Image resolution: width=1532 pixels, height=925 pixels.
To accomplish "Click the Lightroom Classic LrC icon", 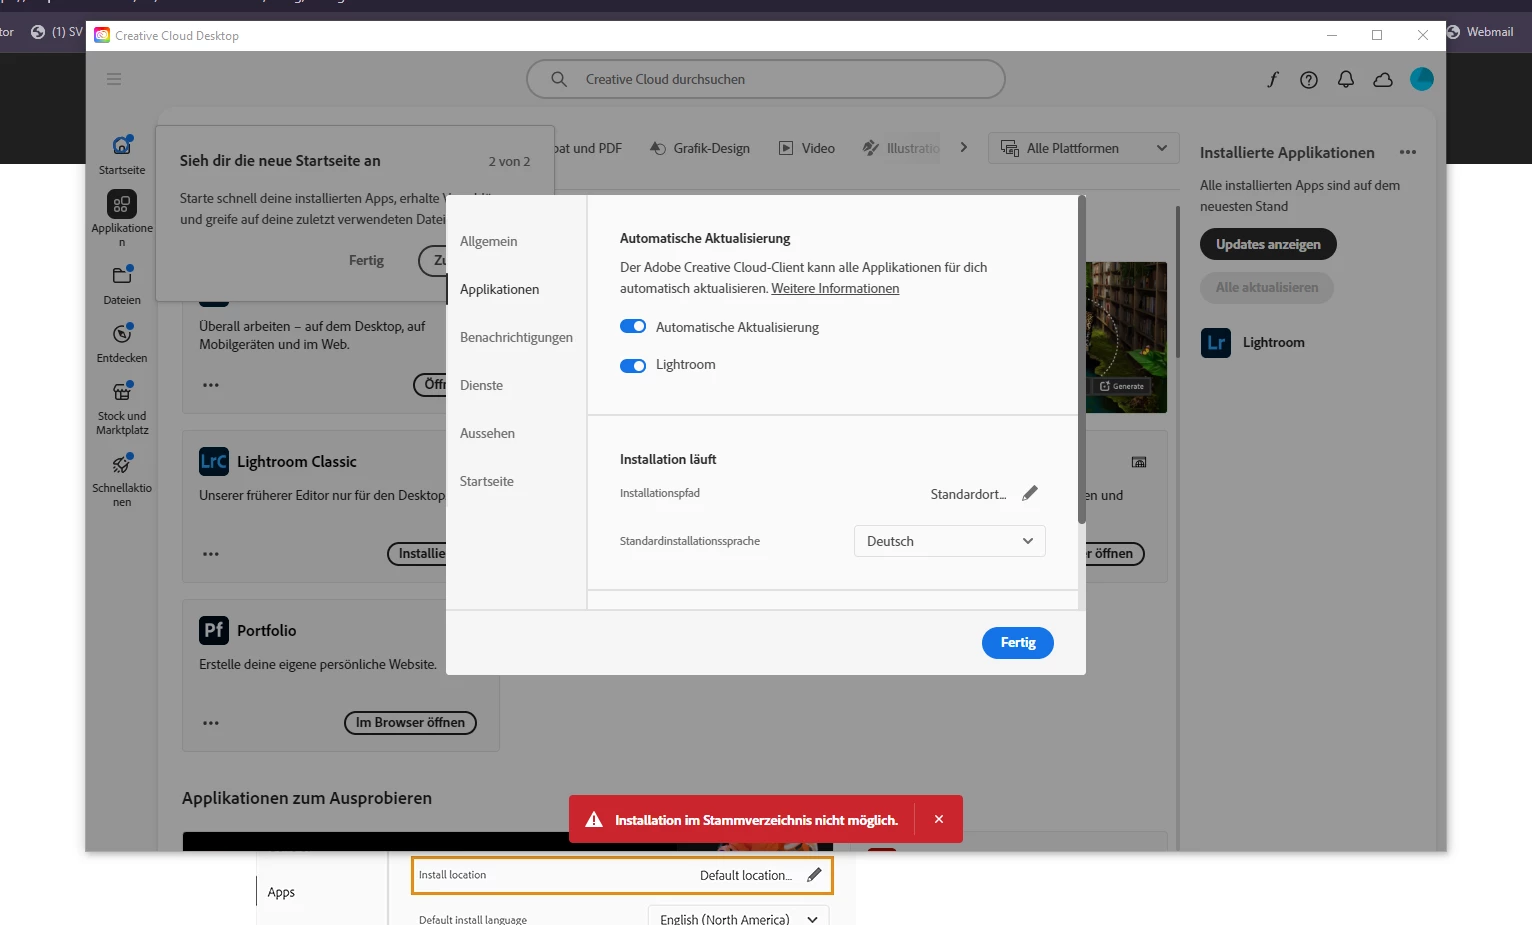I will [x=214, y=461].
